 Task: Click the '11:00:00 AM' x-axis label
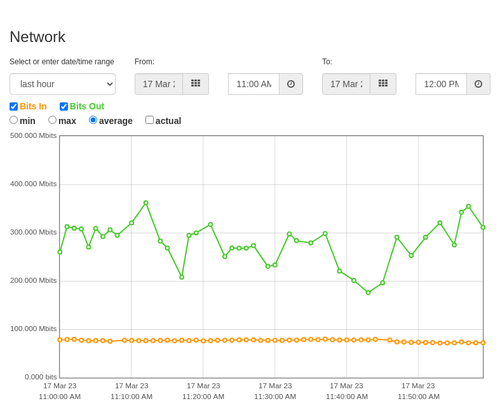tap(60, 397)
